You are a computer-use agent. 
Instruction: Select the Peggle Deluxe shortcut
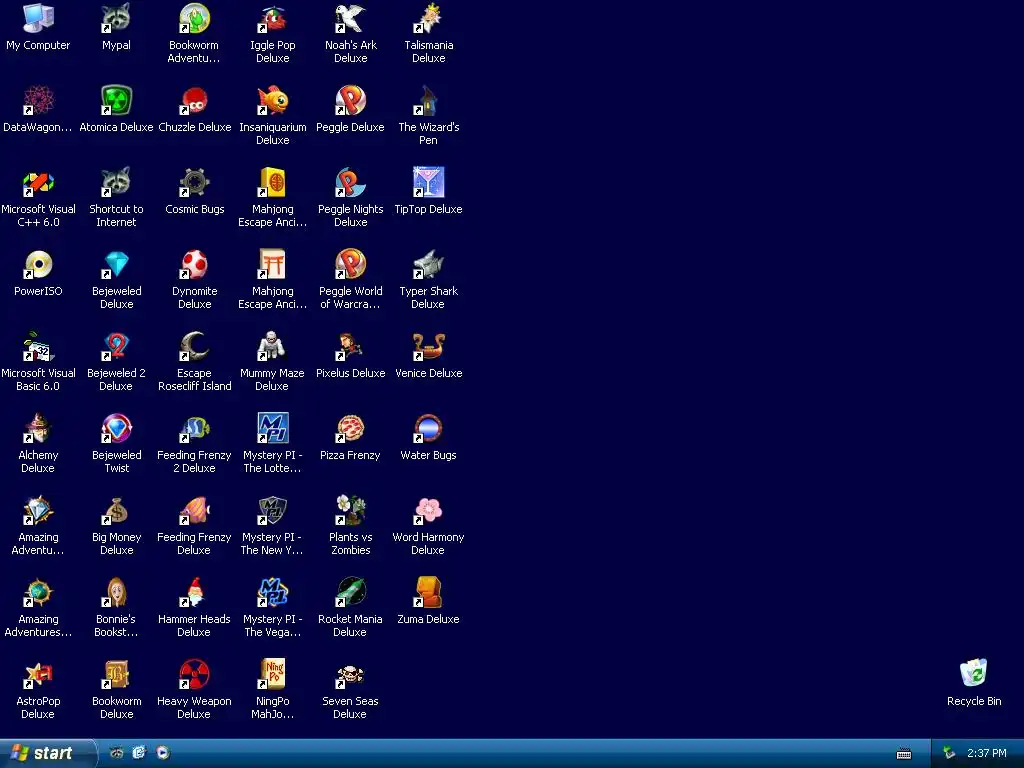(351, 101)
